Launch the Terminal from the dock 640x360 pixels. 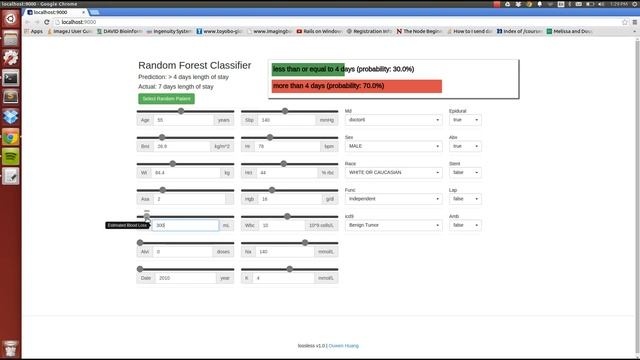(11, 78)
